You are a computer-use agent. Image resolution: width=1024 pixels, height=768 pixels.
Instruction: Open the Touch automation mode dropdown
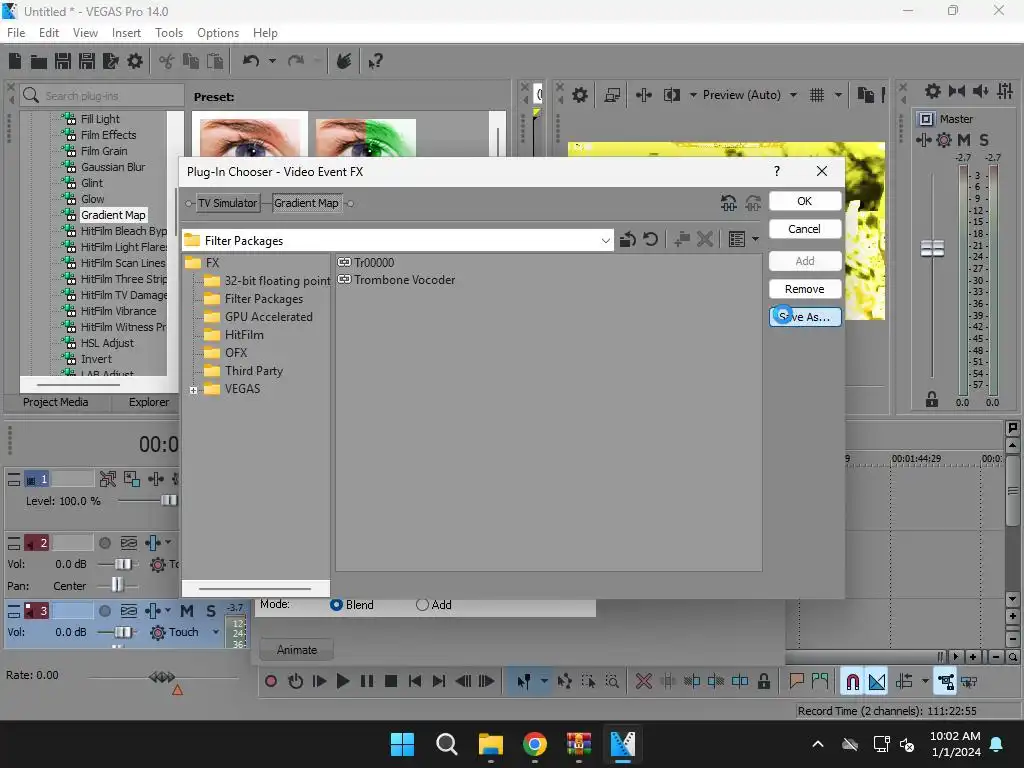(216, 632)
